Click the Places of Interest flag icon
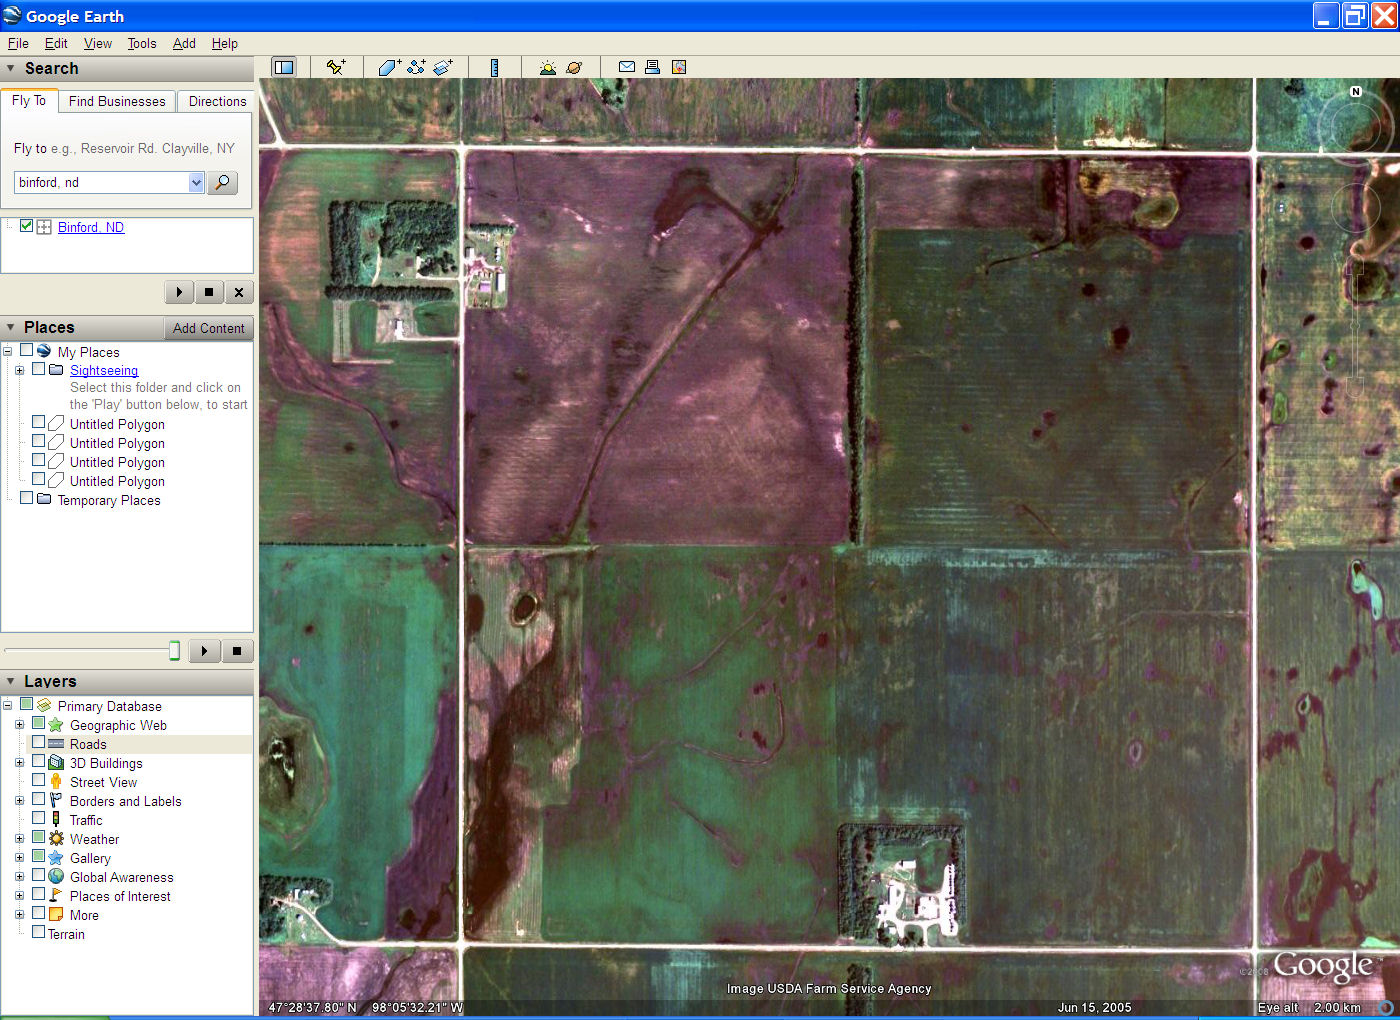Image resolution: width=1400 pixels, height=1020 pixels. (x=56, y=896)
